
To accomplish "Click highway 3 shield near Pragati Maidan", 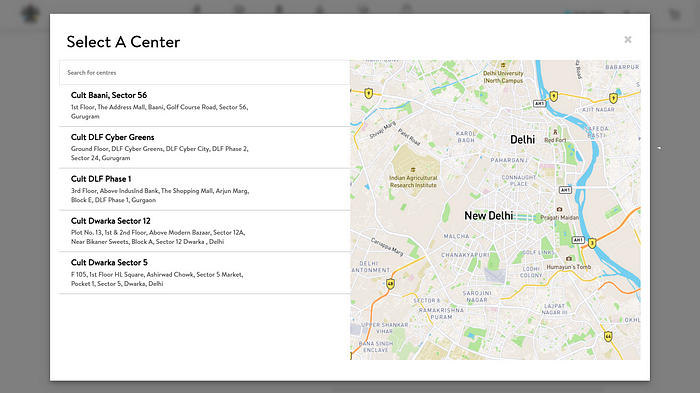I will (x=592, y=243).
